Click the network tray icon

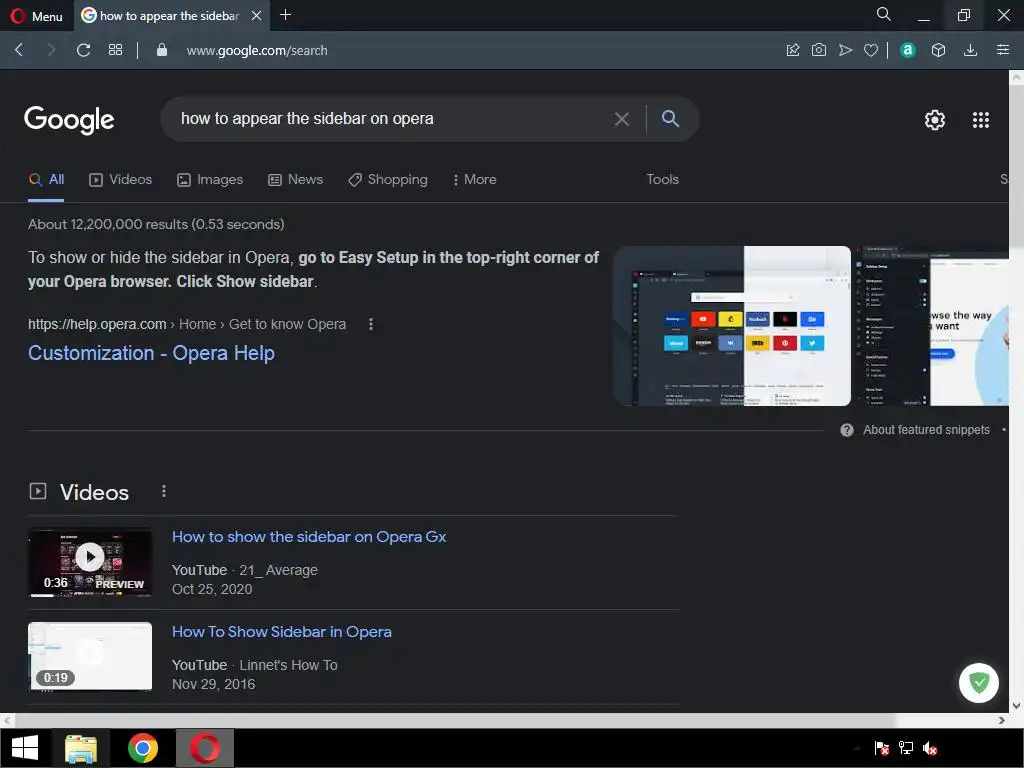pos(906,748)
